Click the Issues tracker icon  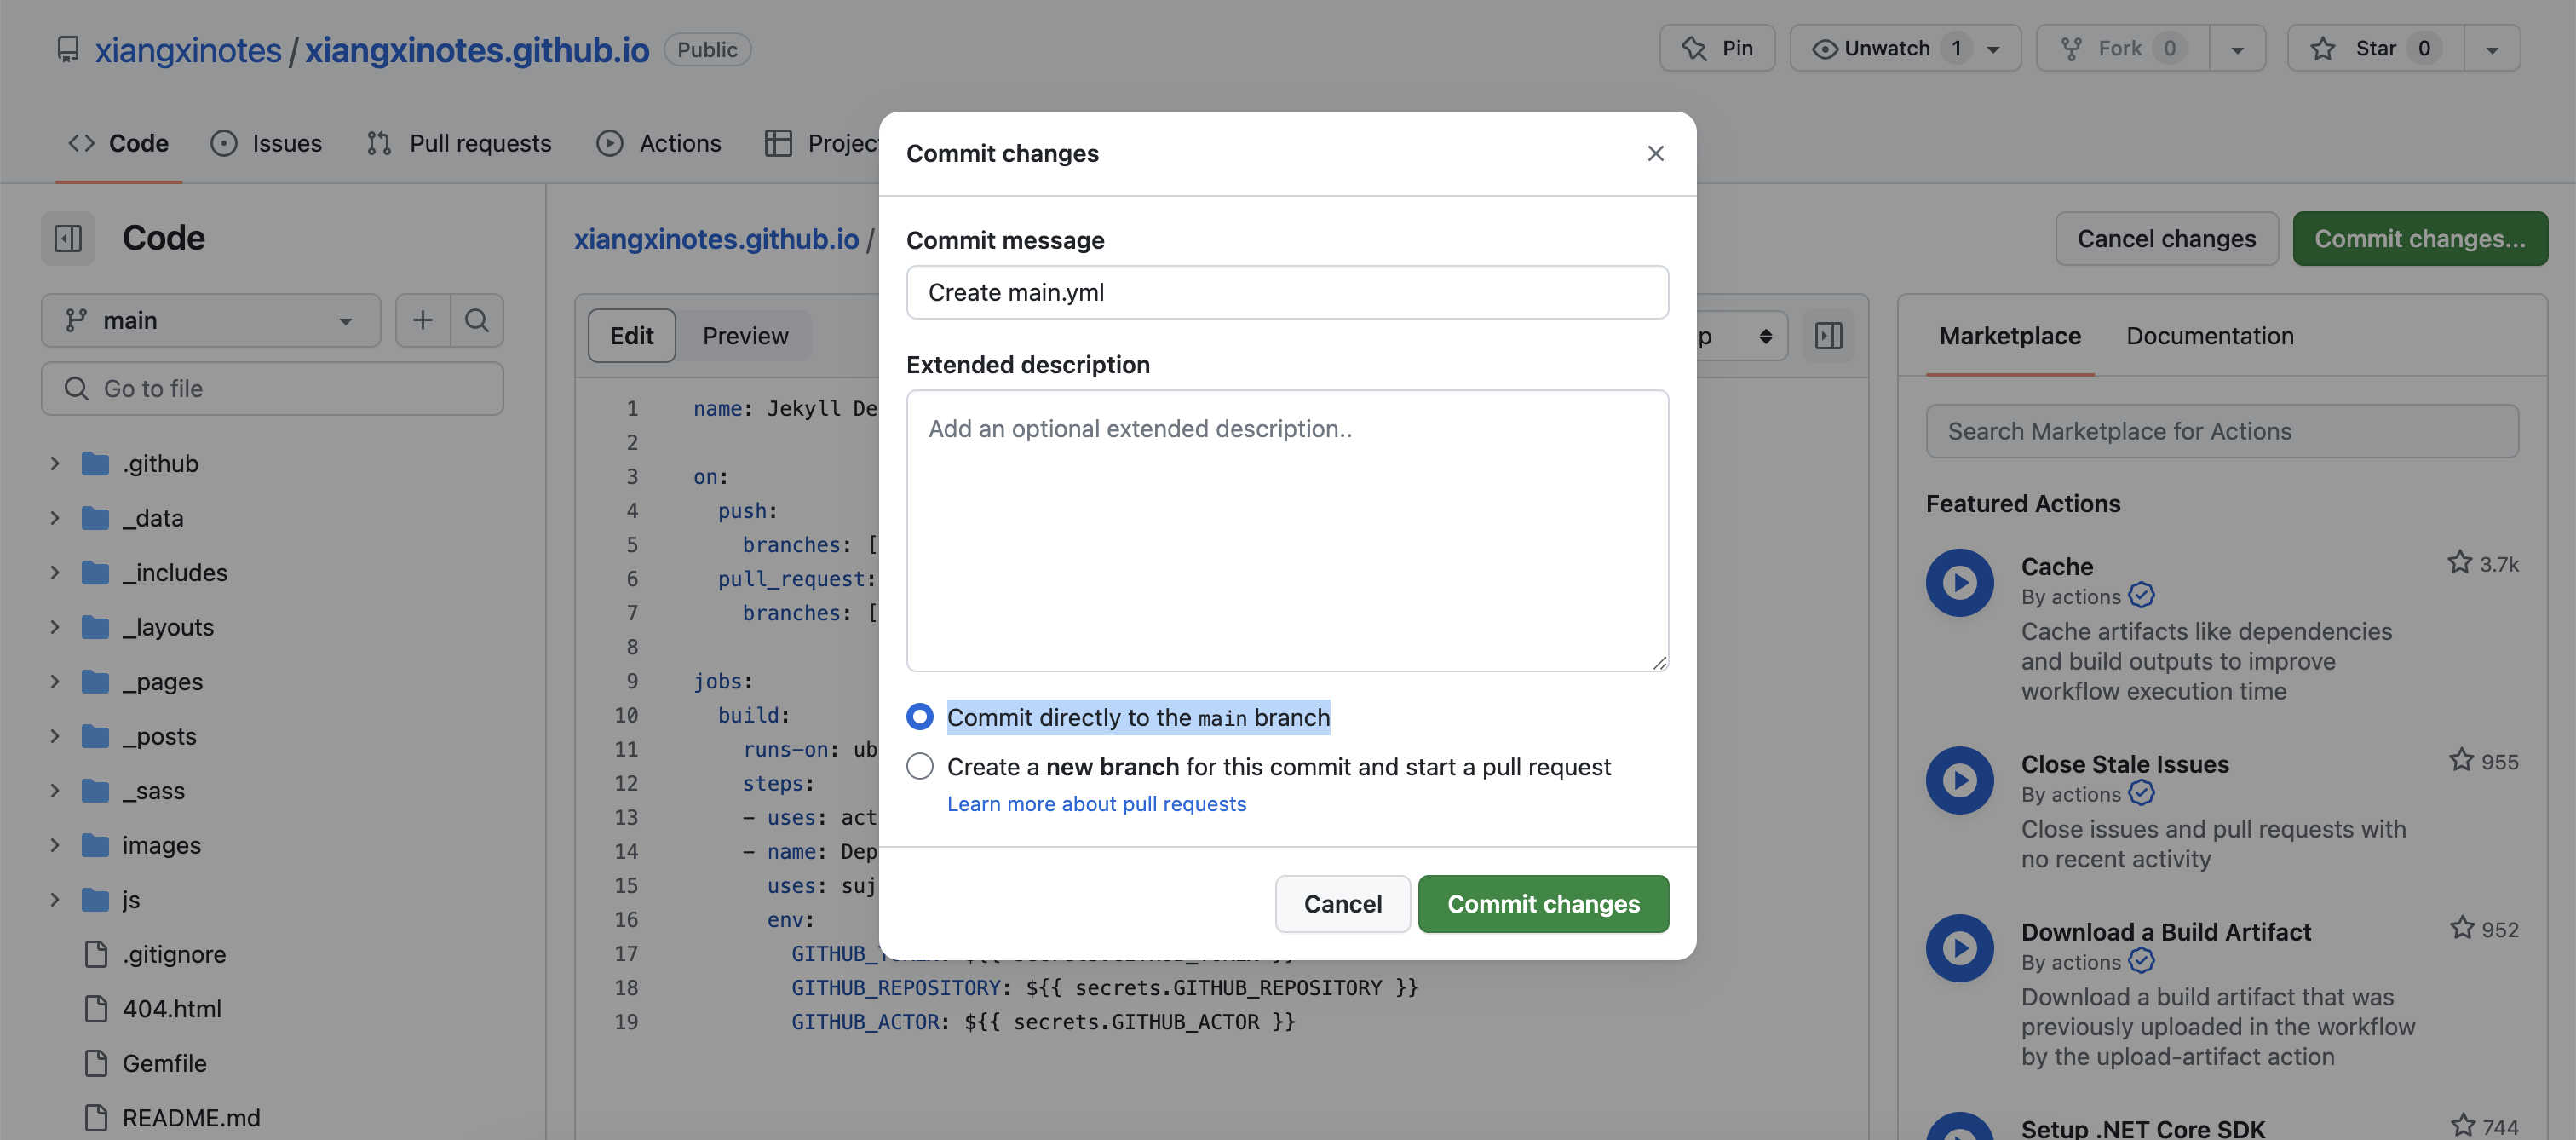(x=223, y=141)
